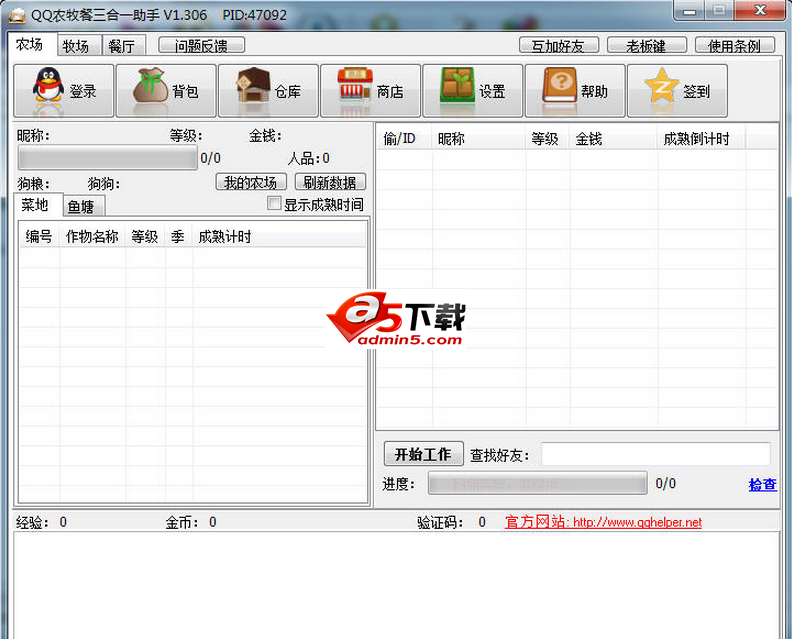The width and height of the screenshot is (792, 639).
Task: Click the crop table 等级 column header
Action: point(145,236)
